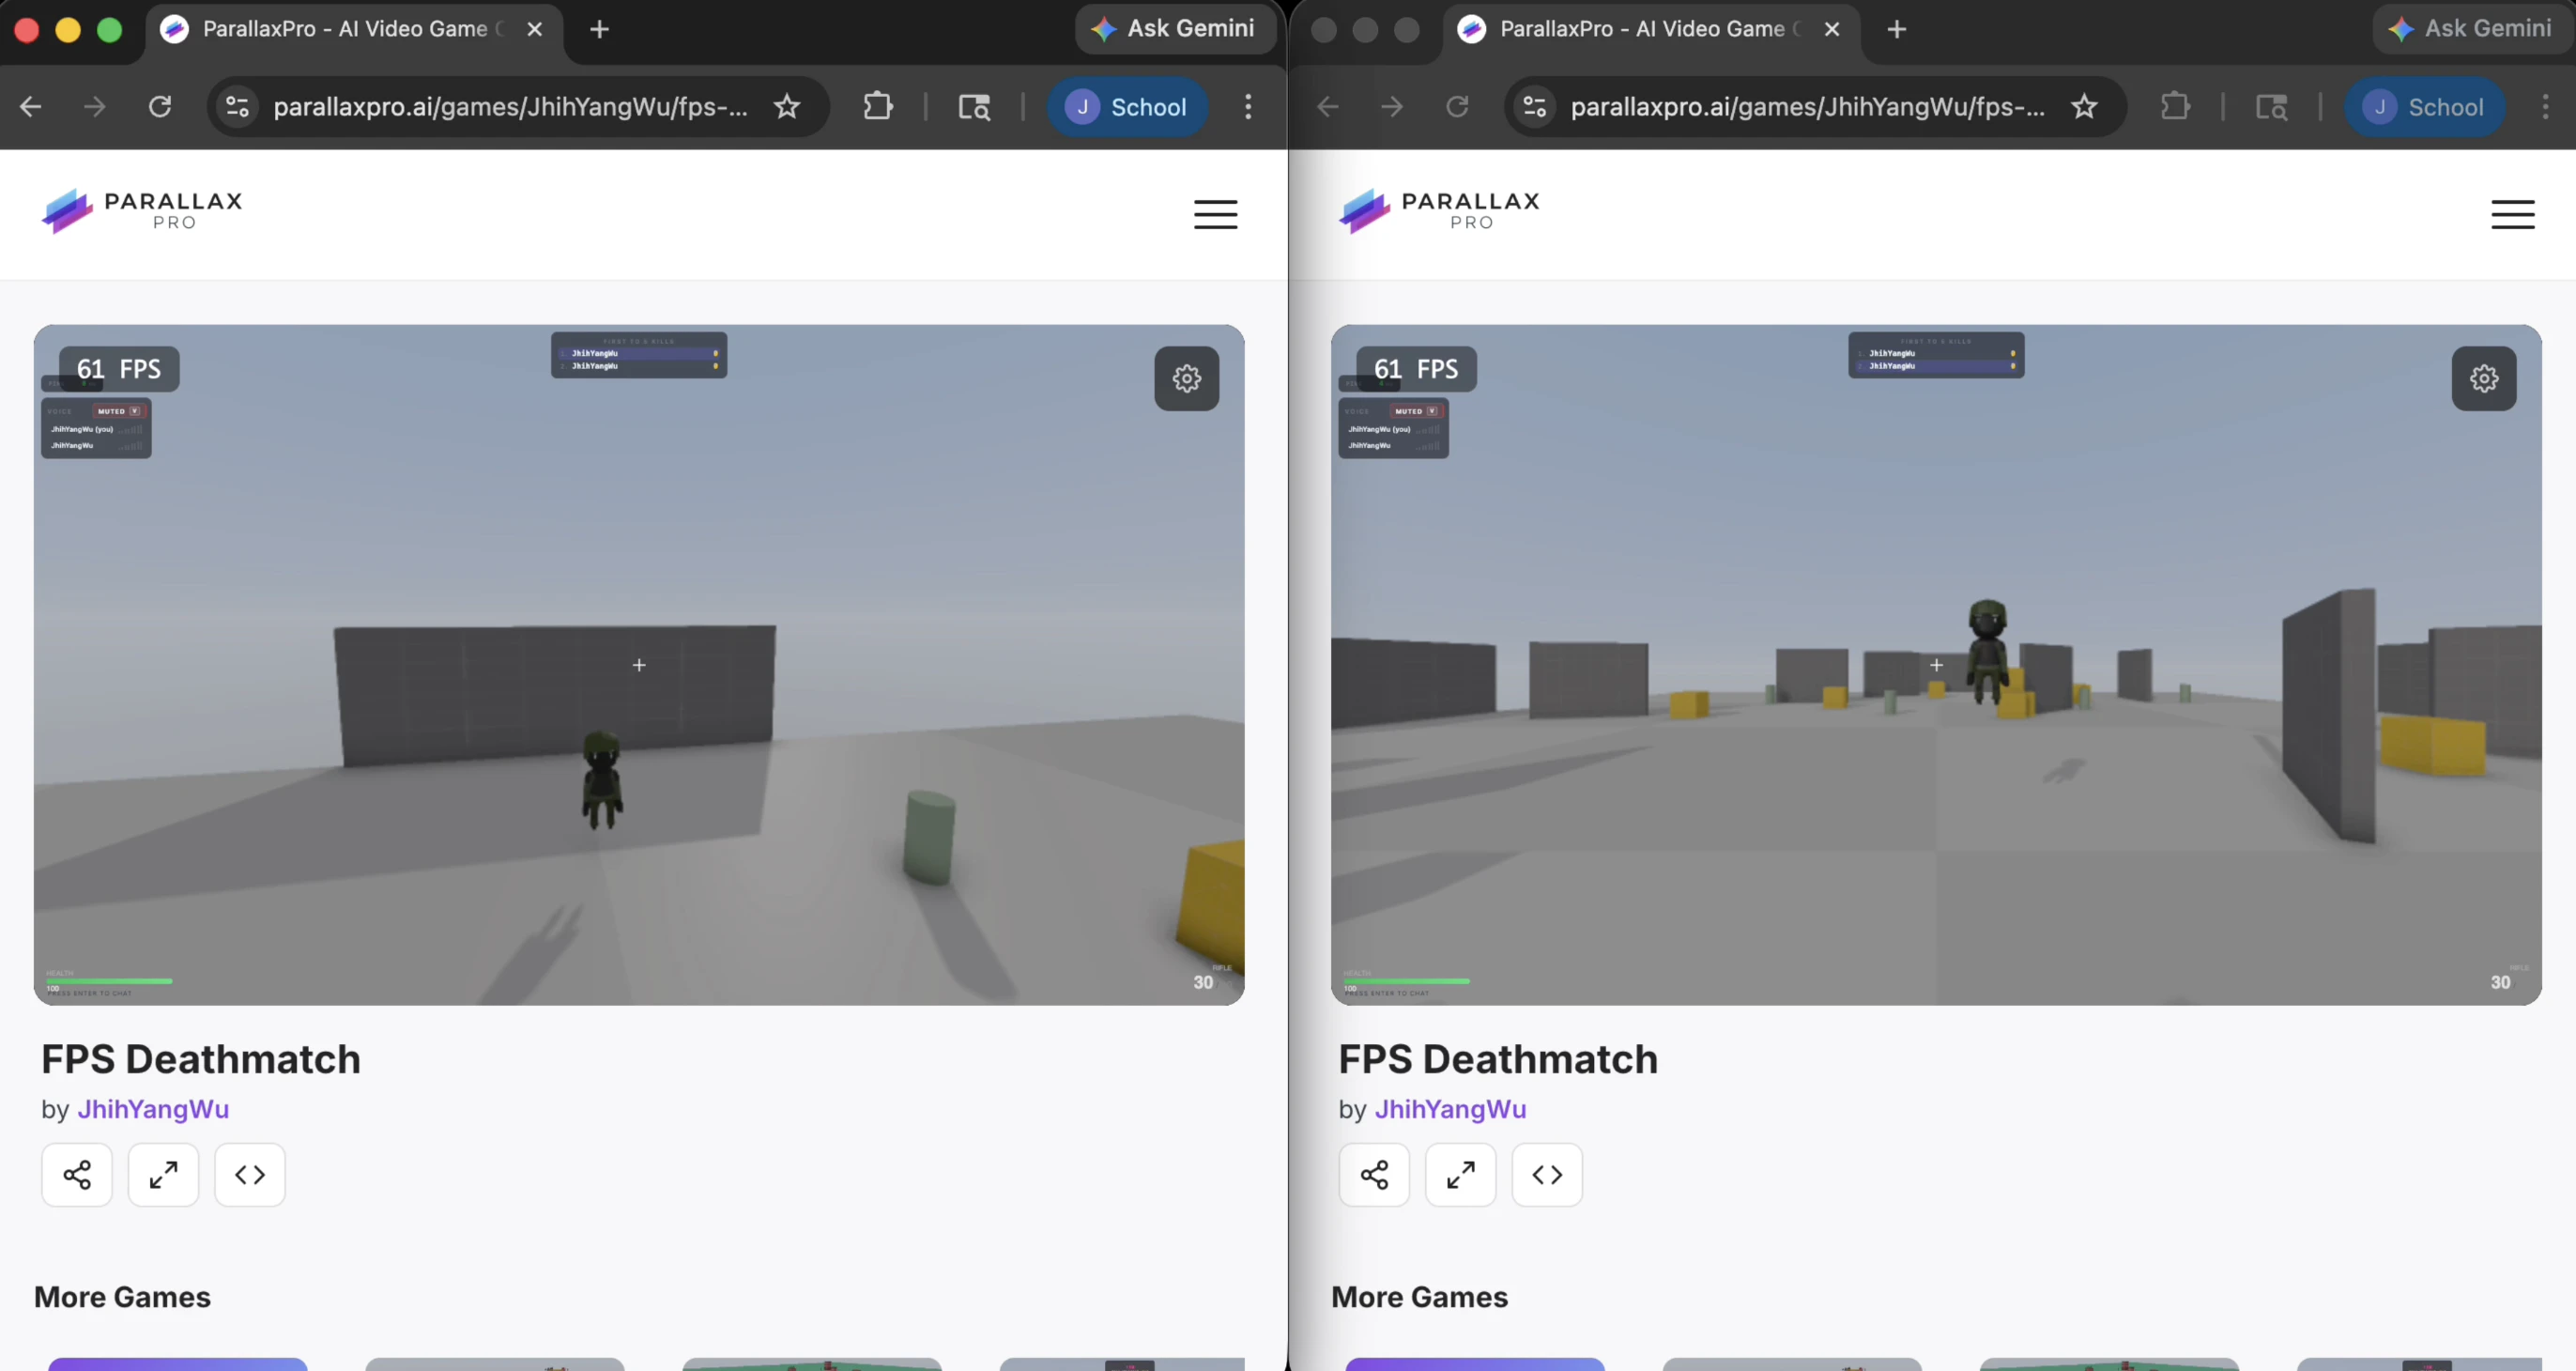
Task: Visit JhihYangWu author link in left page
Action: click(x=153, y=1109)
